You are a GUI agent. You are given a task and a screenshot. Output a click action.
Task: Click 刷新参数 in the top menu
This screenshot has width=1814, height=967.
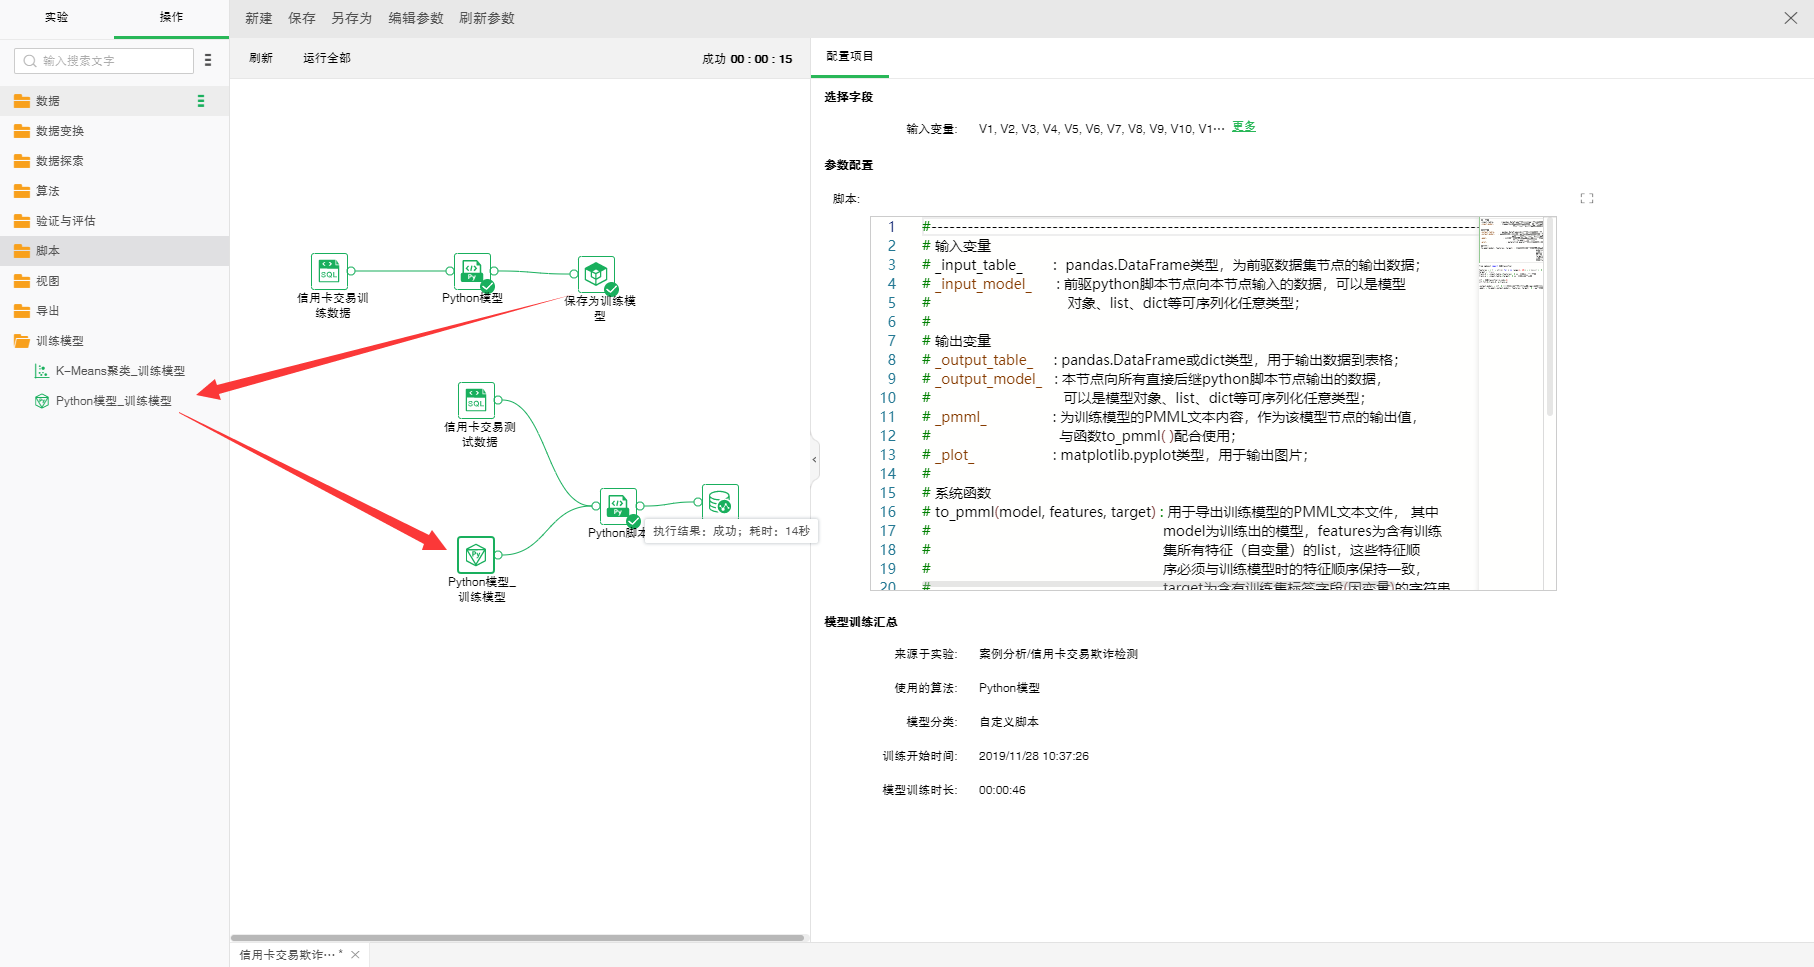click(x=487, y=18)
